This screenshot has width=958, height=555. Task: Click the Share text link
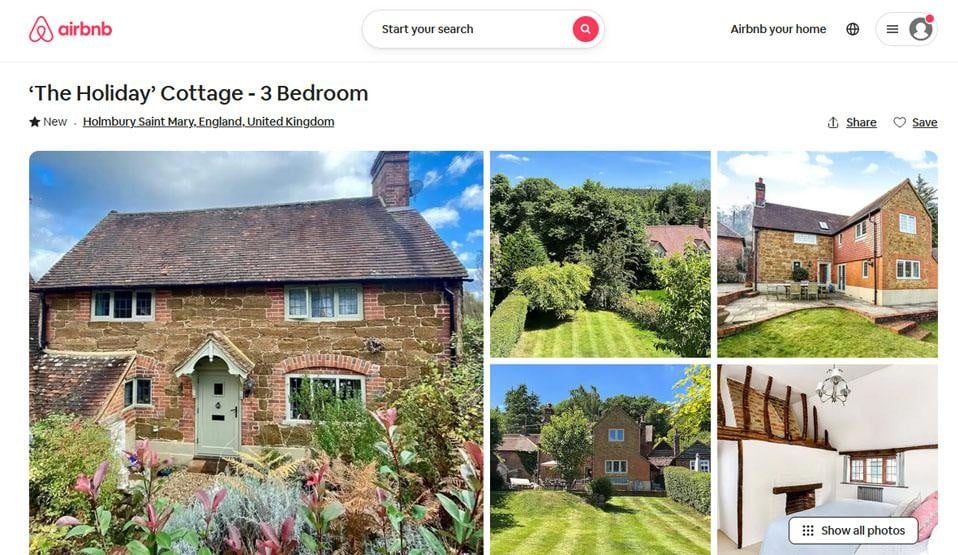click(861, 122)
